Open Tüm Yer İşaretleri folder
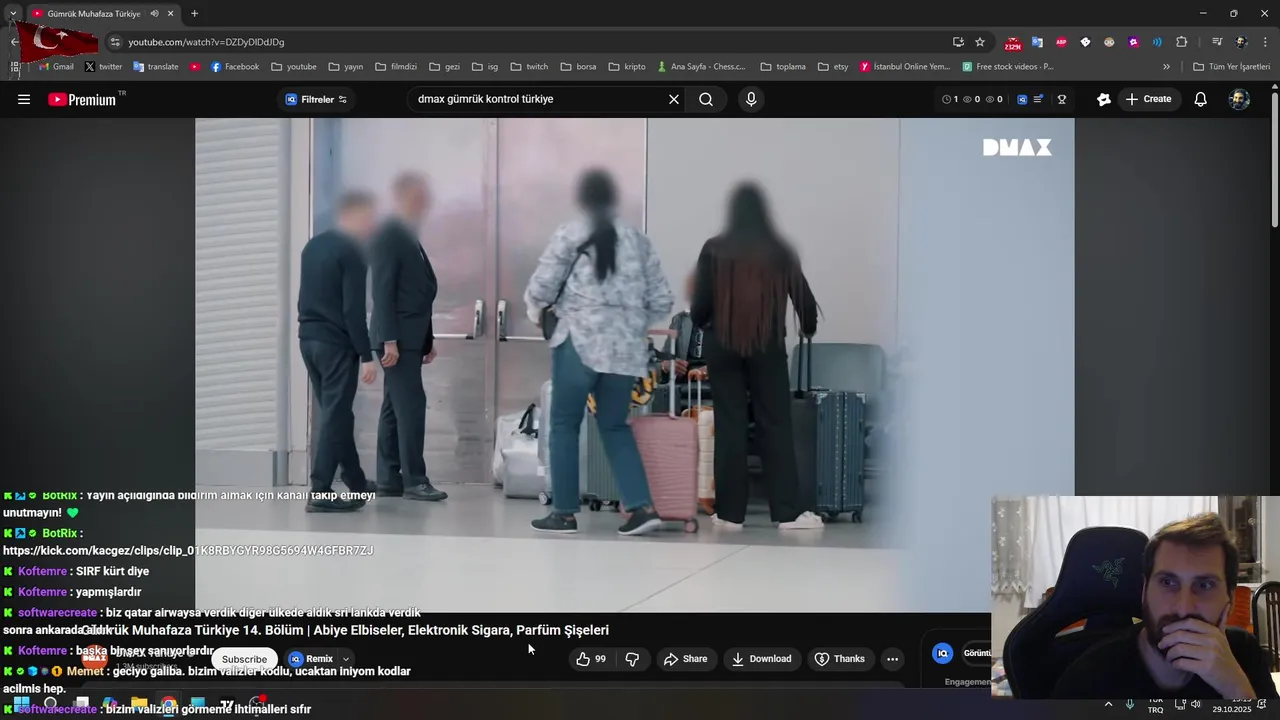 pyautogui.click(x=1231, y=67)
